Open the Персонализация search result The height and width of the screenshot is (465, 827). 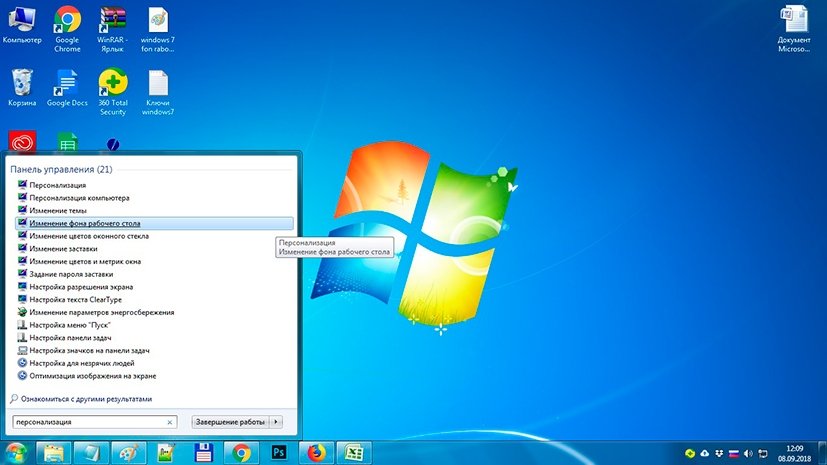(154, 185)
